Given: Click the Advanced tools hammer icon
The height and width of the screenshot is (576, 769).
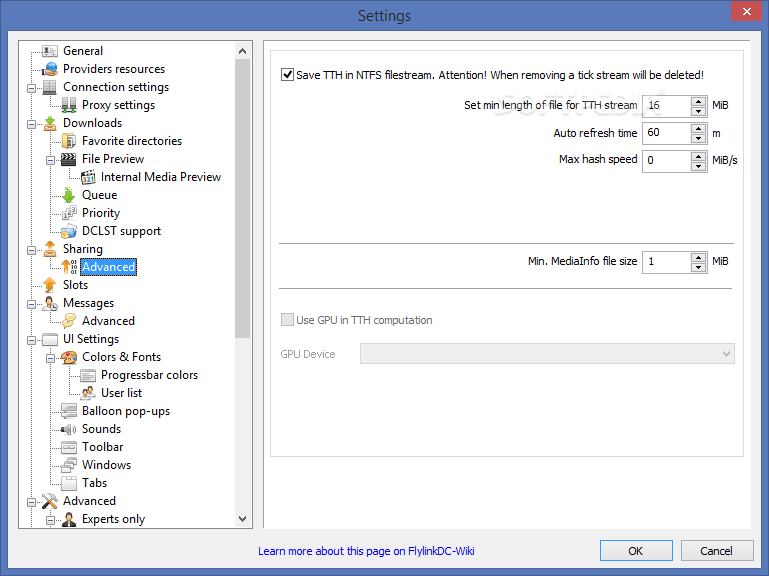Looking at the screenshot, I should 50,501.
